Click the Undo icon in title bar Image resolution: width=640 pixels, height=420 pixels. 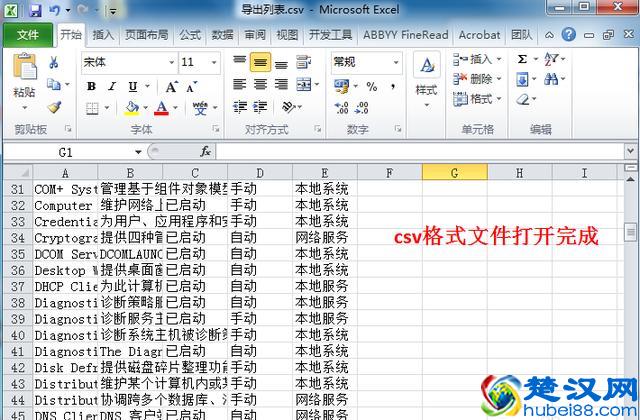pos(55,10)
